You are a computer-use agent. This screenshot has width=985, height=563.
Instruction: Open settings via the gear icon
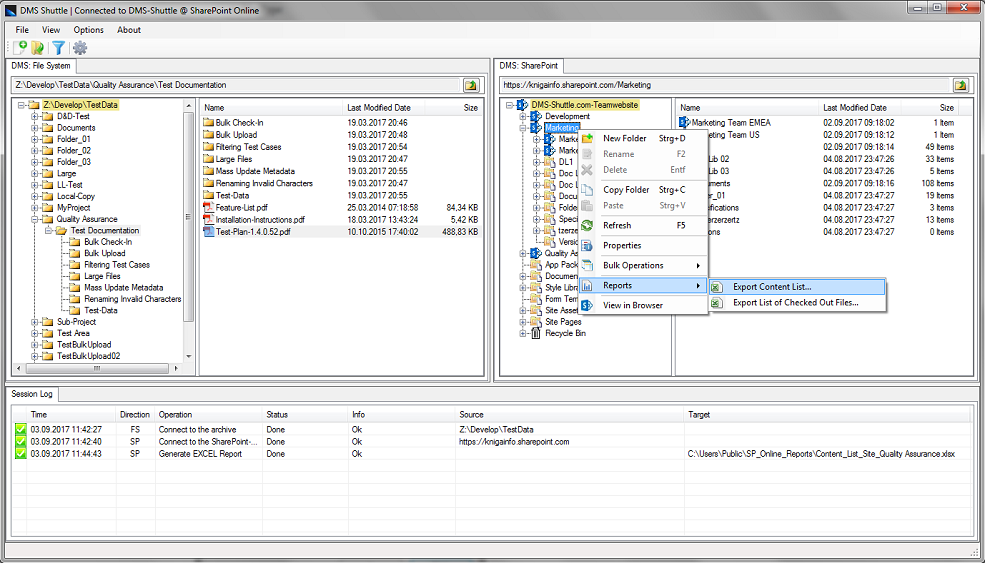click(x=80, y=48)
